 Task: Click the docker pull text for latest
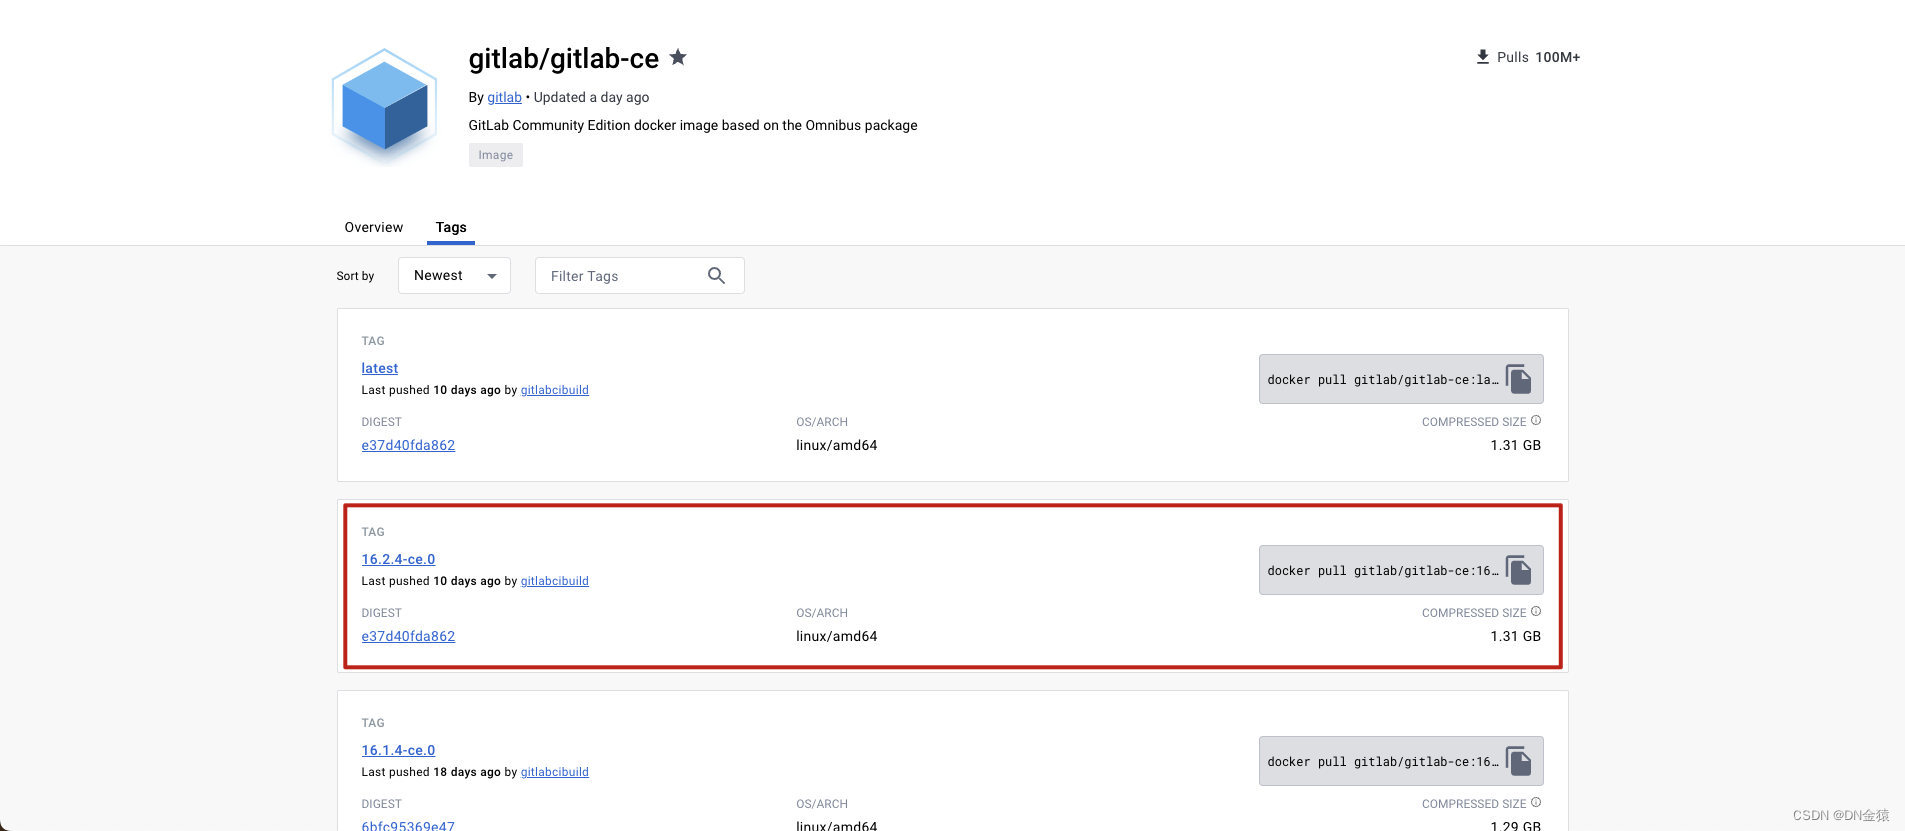pos(1383,380)
